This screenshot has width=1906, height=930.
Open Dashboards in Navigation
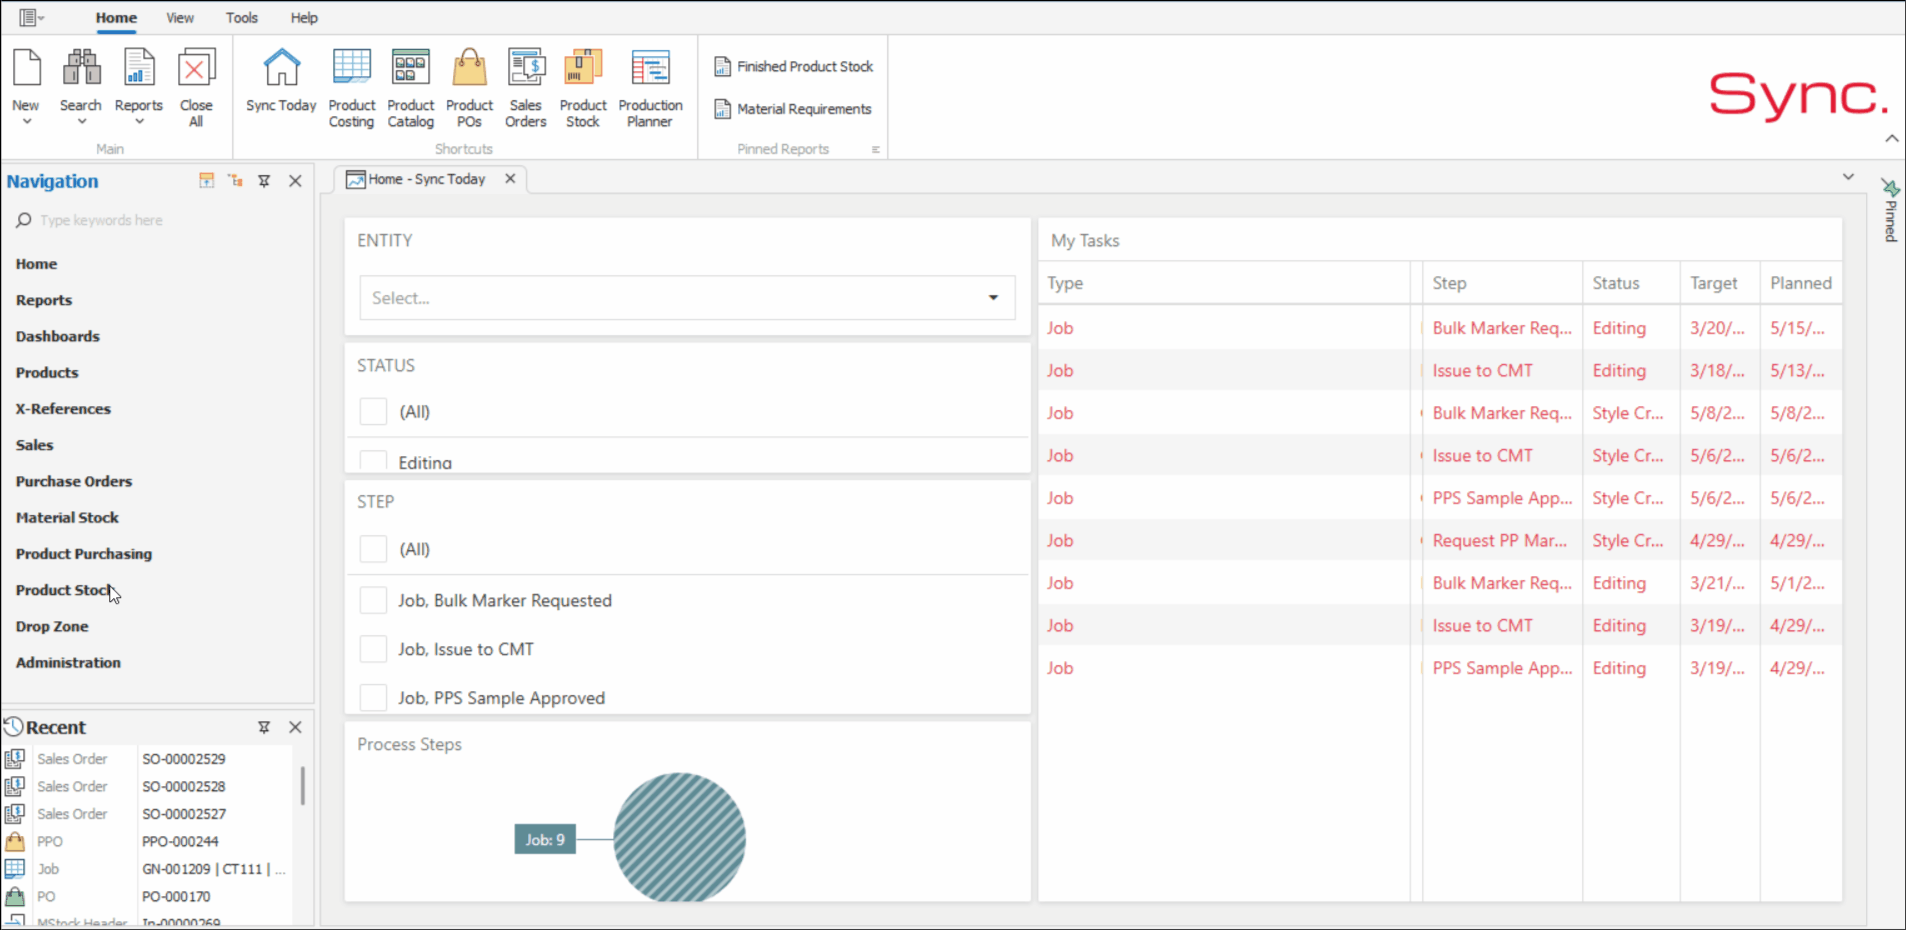point(57,336)
